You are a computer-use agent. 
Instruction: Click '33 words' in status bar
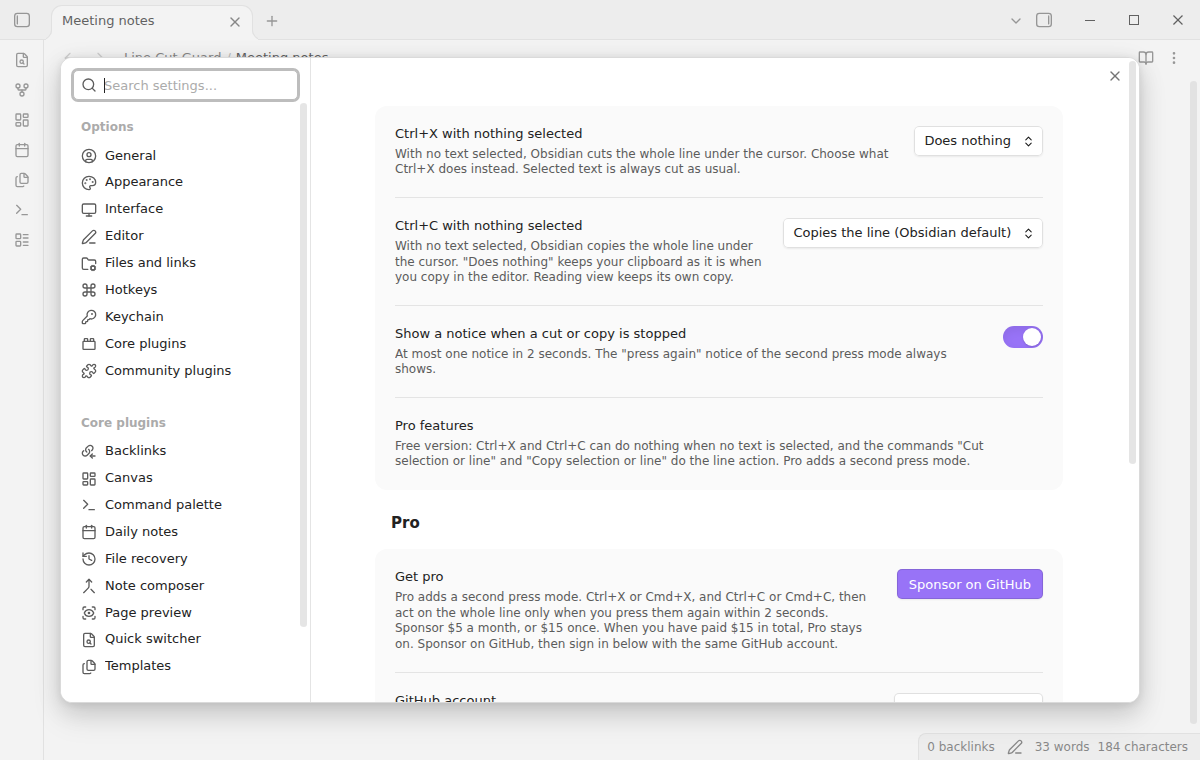coord(1062,747)
